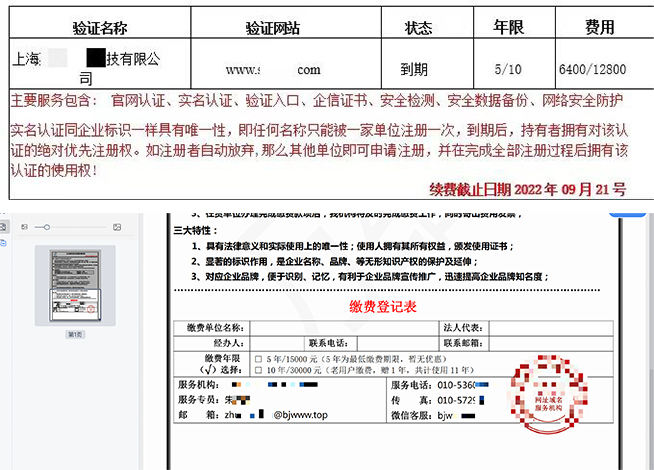654x470 pixels.
Task: Click feature line 3 about 对应企业品牌
Action: coord(370,276)
